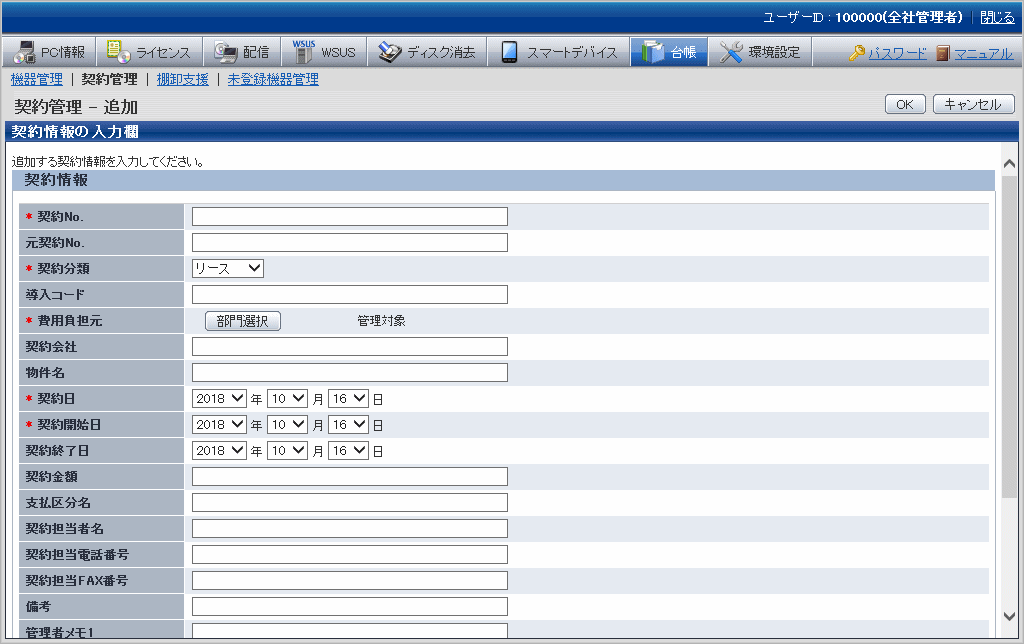Expand the 契約開始日 month dropdown
1024x644 pixels.
point(287,424)
